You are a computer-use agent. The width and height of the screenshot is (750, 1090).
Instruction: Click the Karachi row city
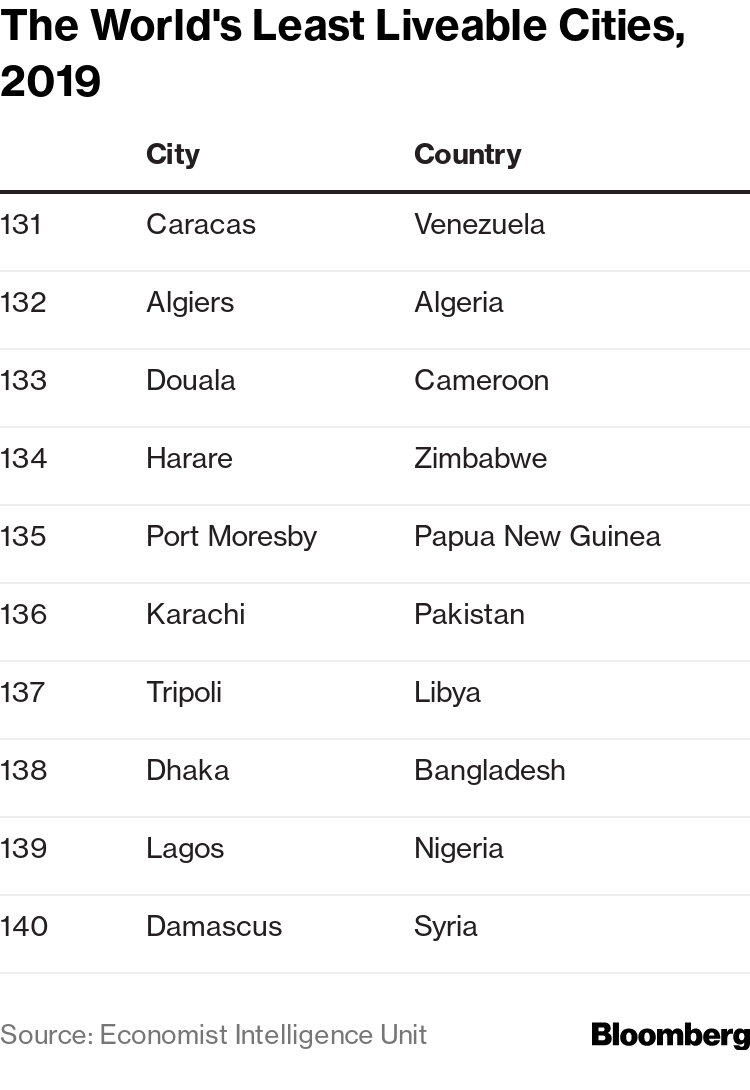click(x=195, y=615)
